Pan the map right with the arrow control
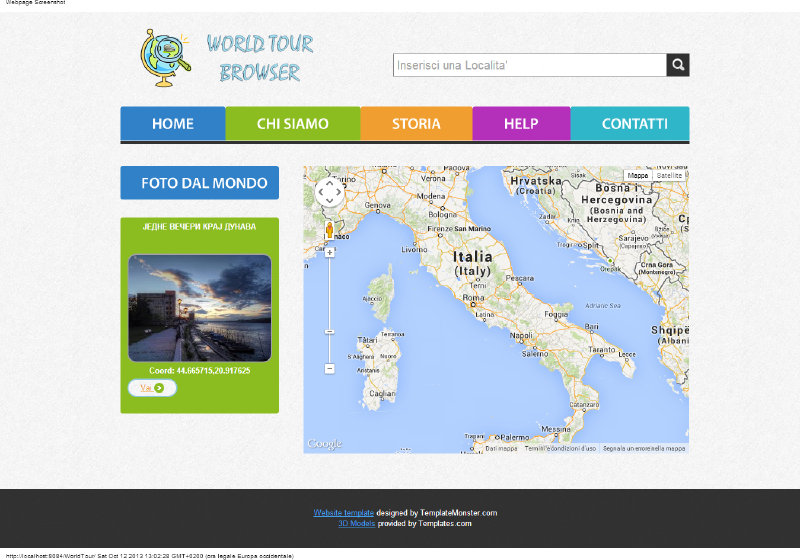800x560 pixels. pyautogui.click(x=338, y=192)
